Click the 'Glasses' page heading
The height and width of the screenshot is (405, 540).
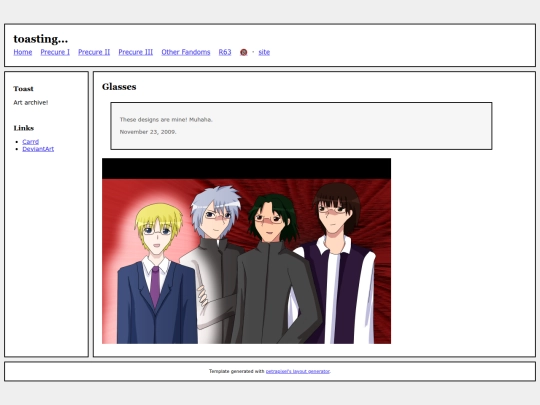tap(119, 87)
